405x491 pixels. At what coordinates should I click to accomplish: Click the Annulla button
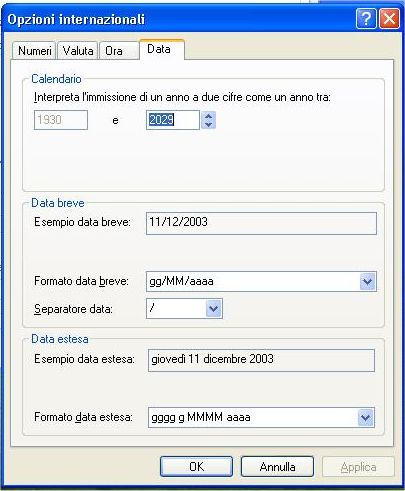[x=277, y=467]
